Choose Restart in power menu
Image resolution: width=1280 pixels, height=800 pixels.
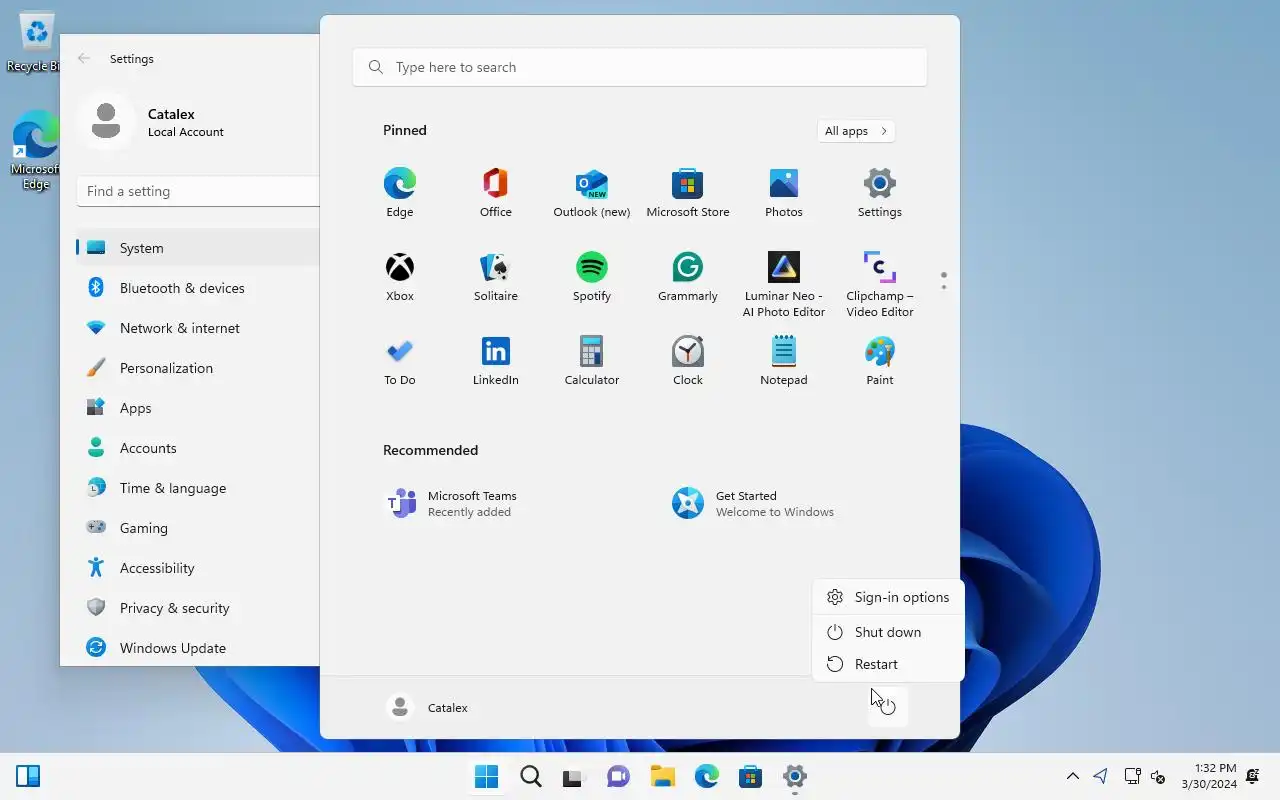coord(888,664)
